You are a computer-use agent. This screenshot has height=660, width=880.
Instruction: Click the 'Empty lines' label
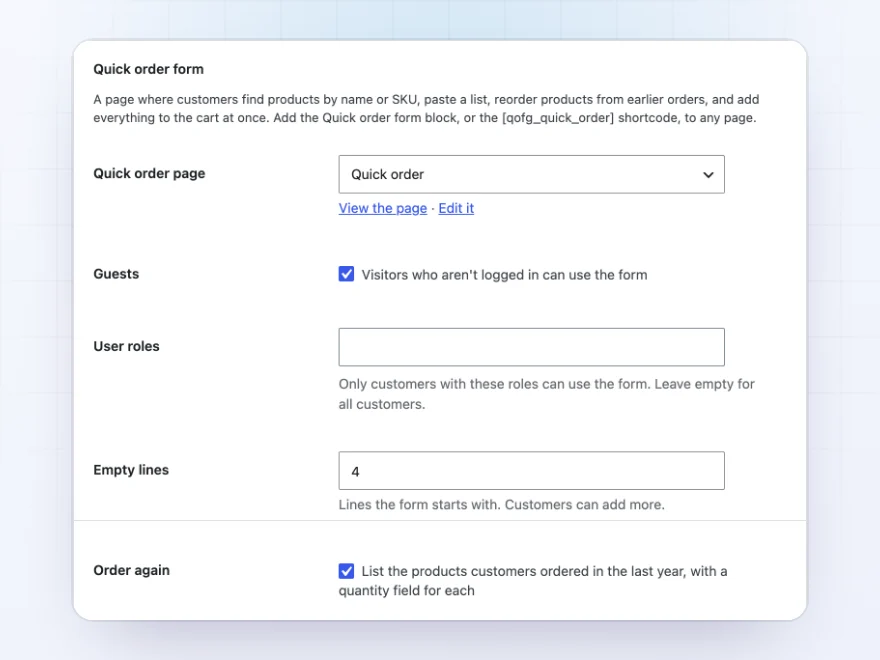[131, 470]
